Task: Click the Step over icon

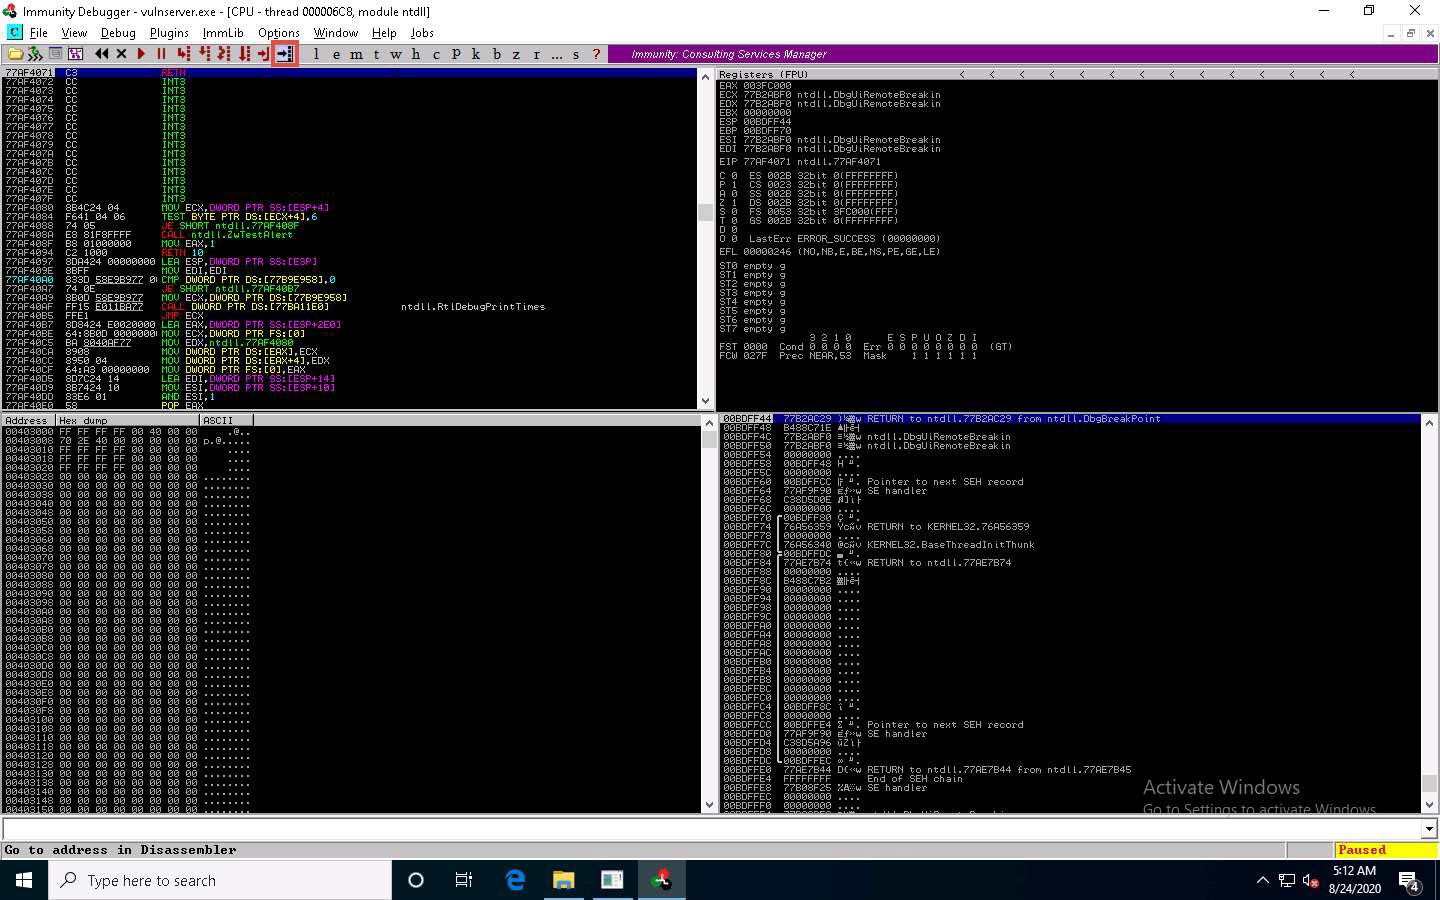Action: click(x=204, y=54)
